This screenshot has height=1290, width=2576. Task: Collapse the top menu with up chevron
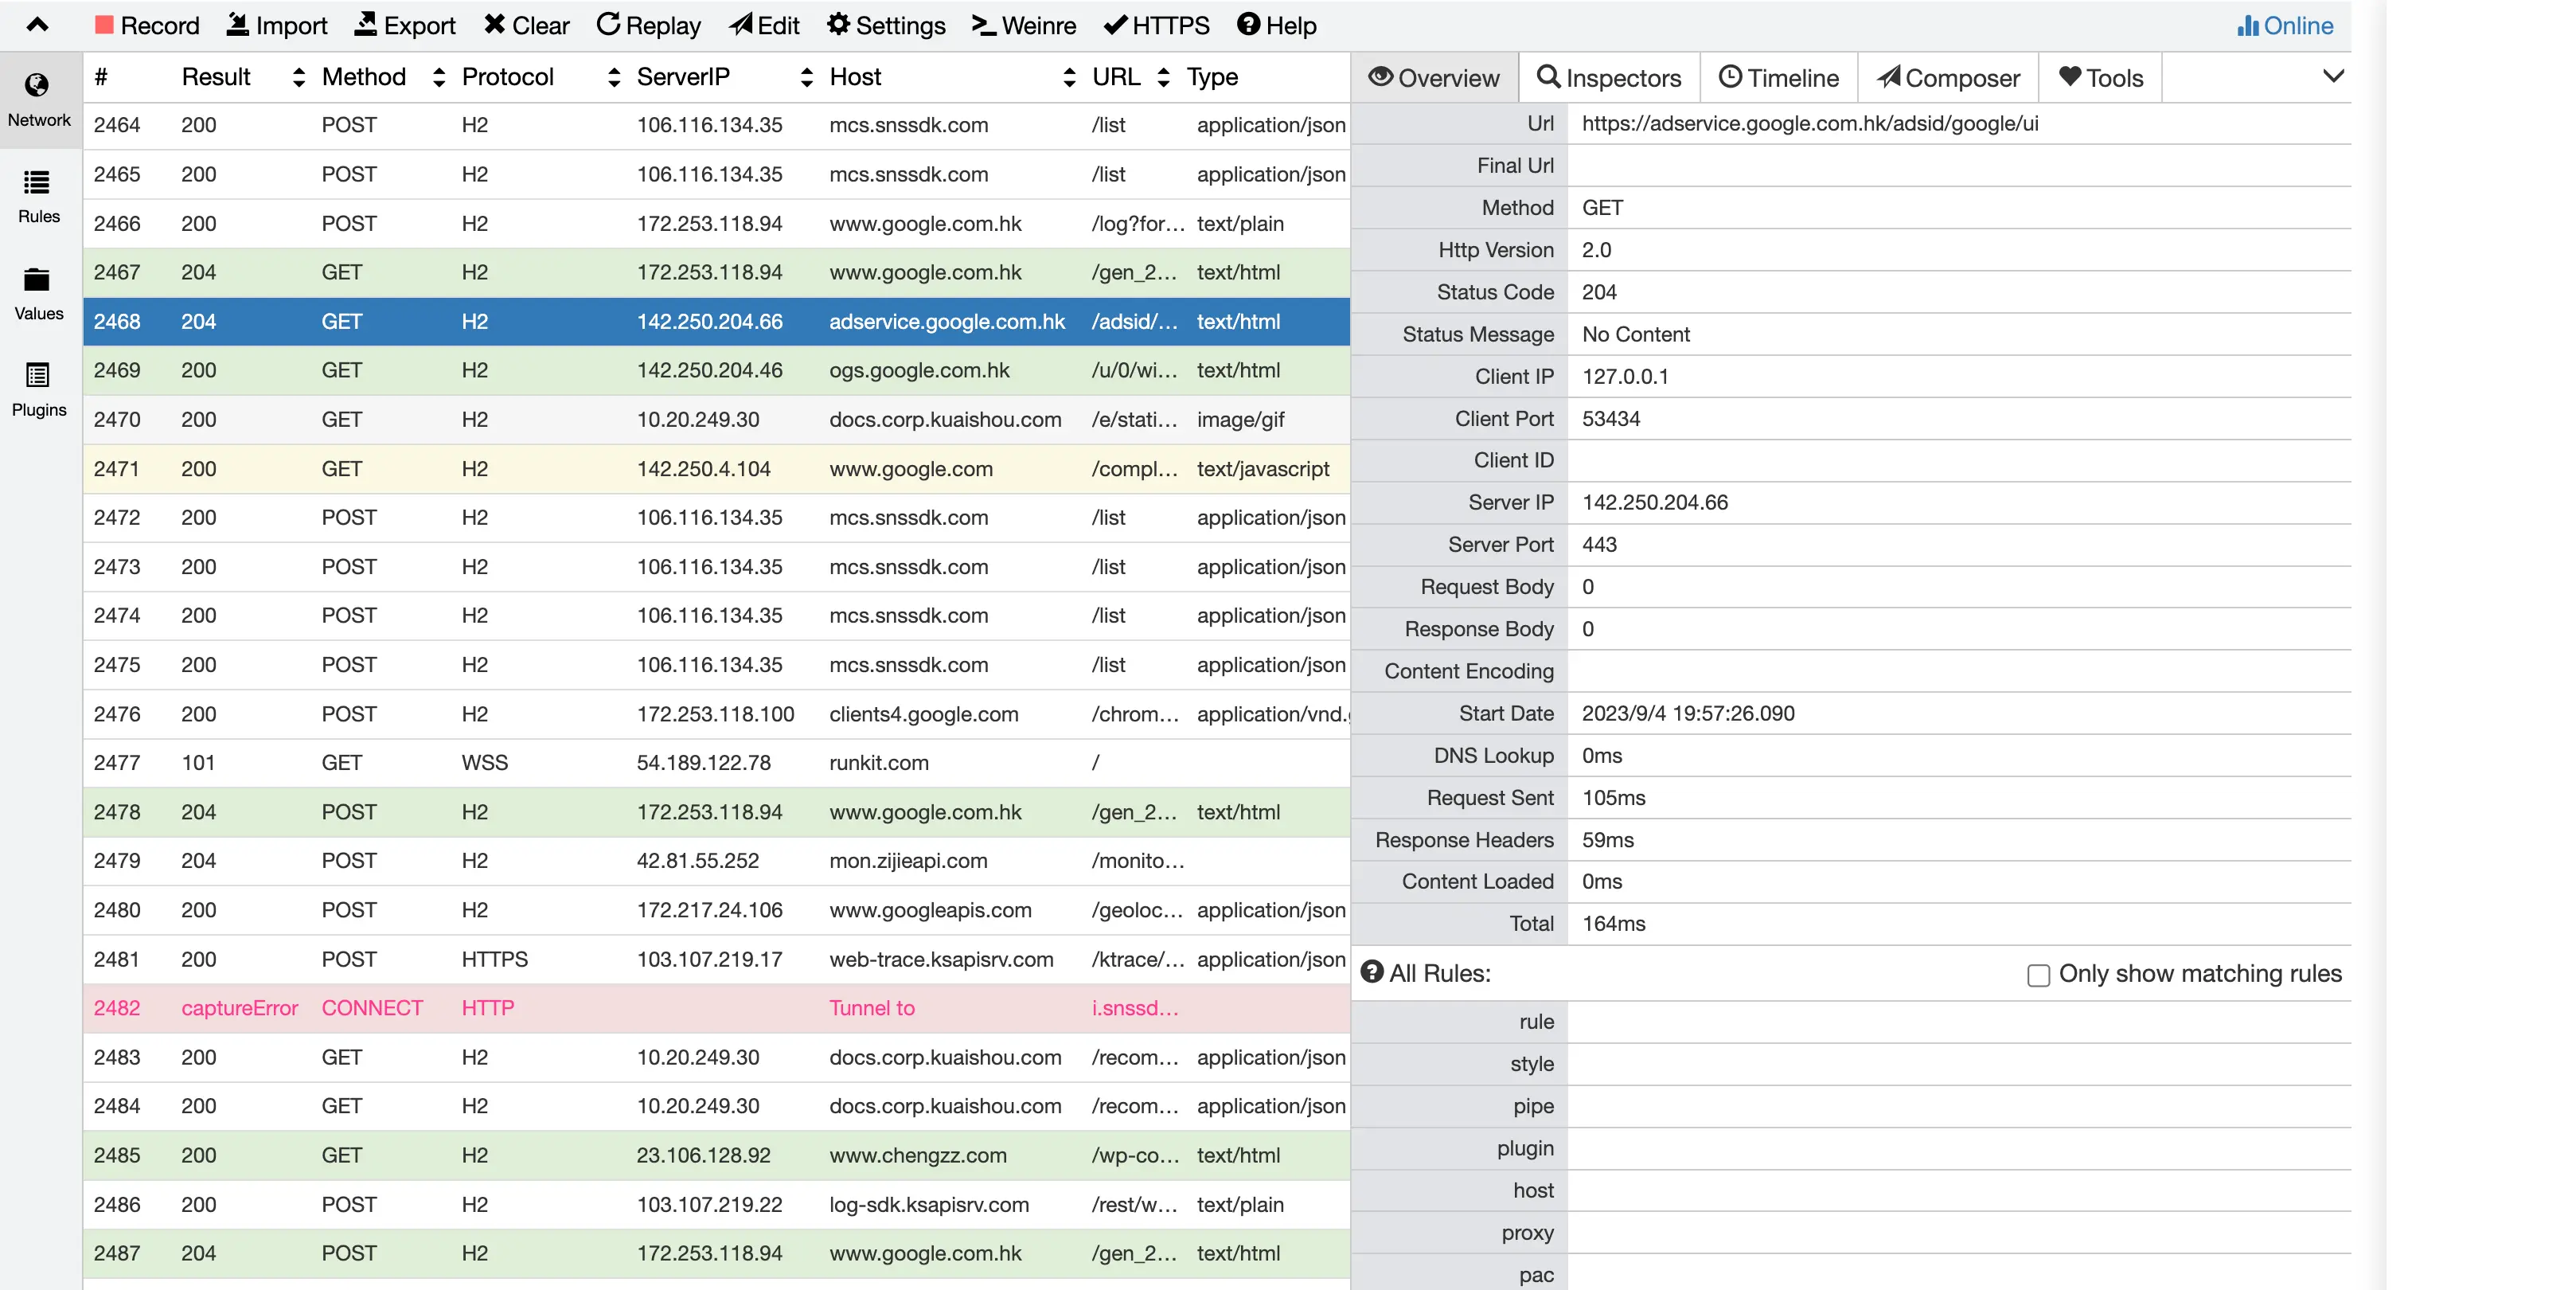[x=37, y=25]
